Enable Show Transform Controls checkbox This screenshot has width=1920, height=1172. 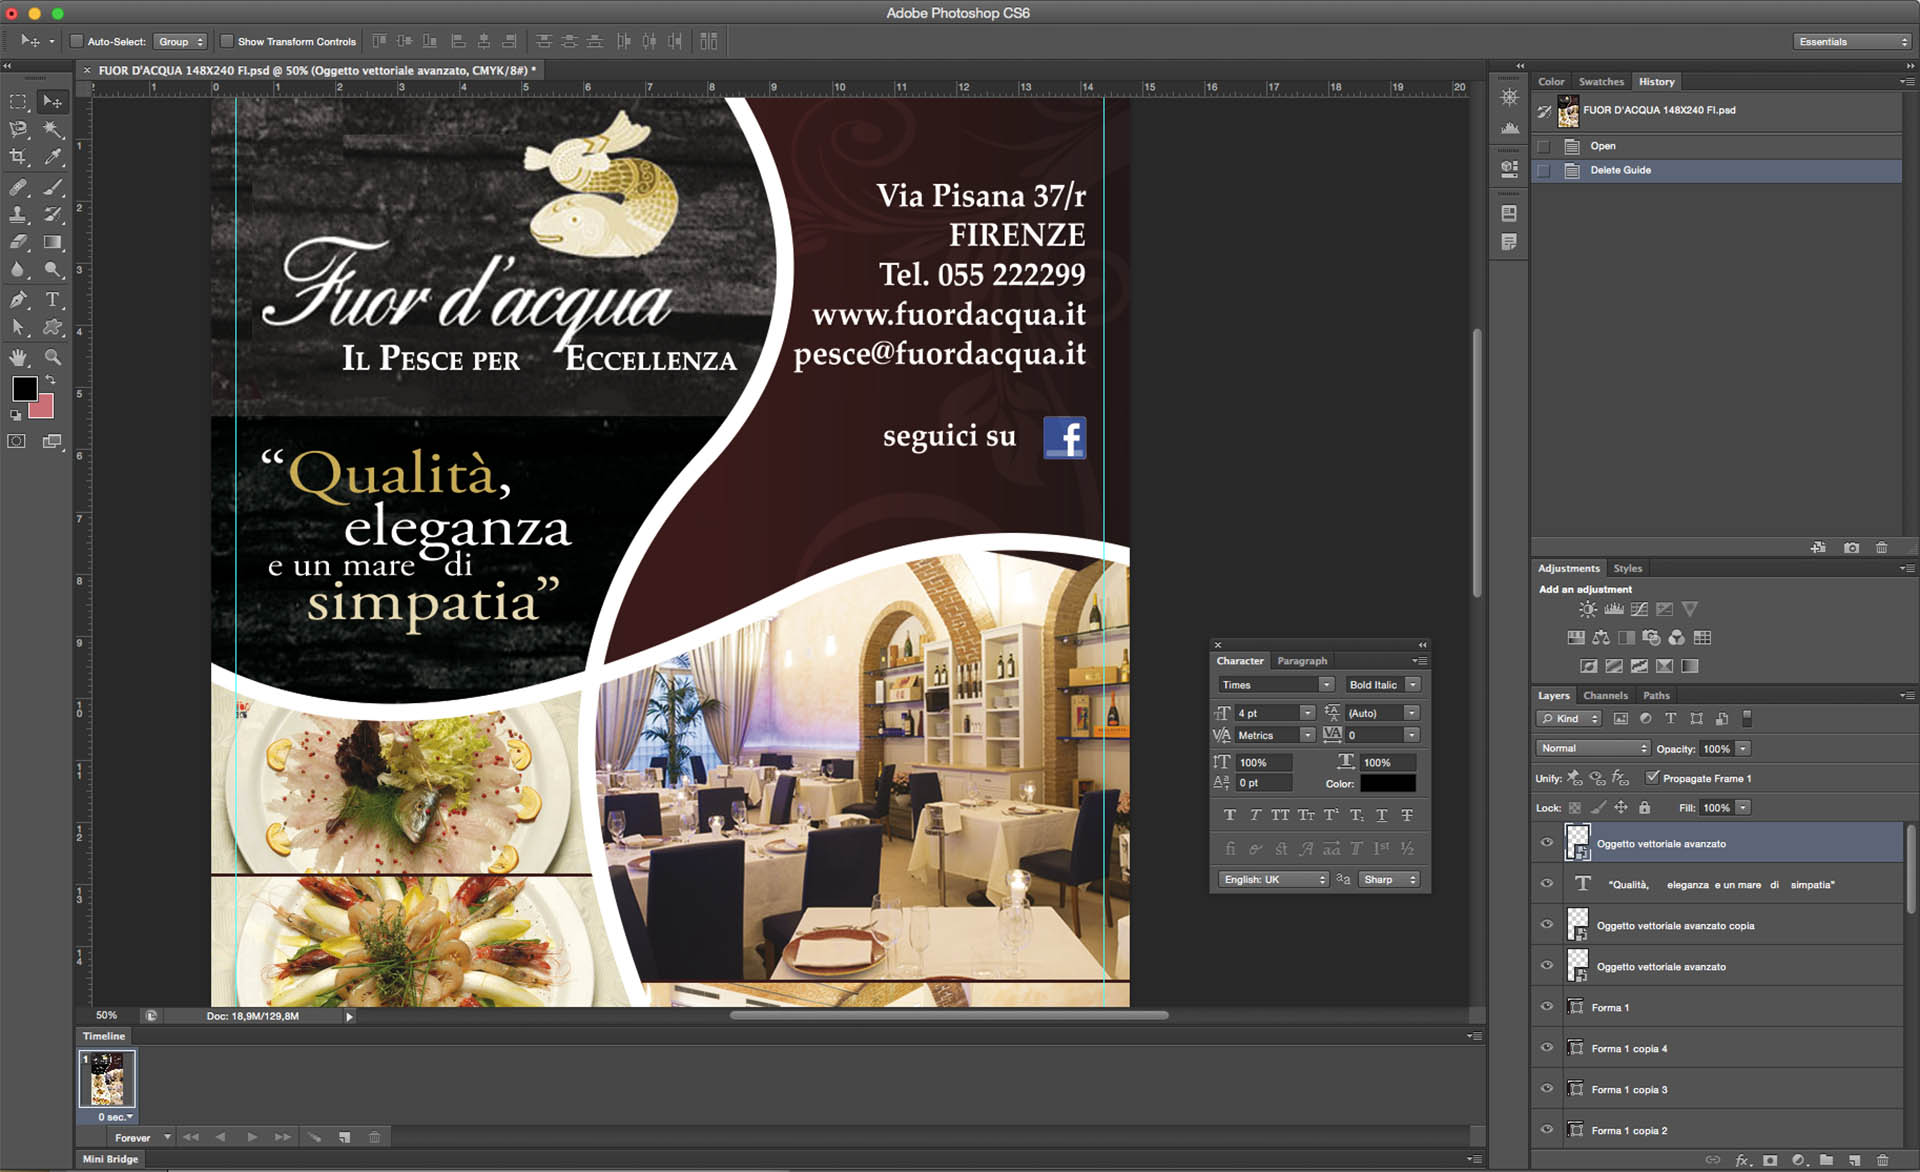[227, 42]
